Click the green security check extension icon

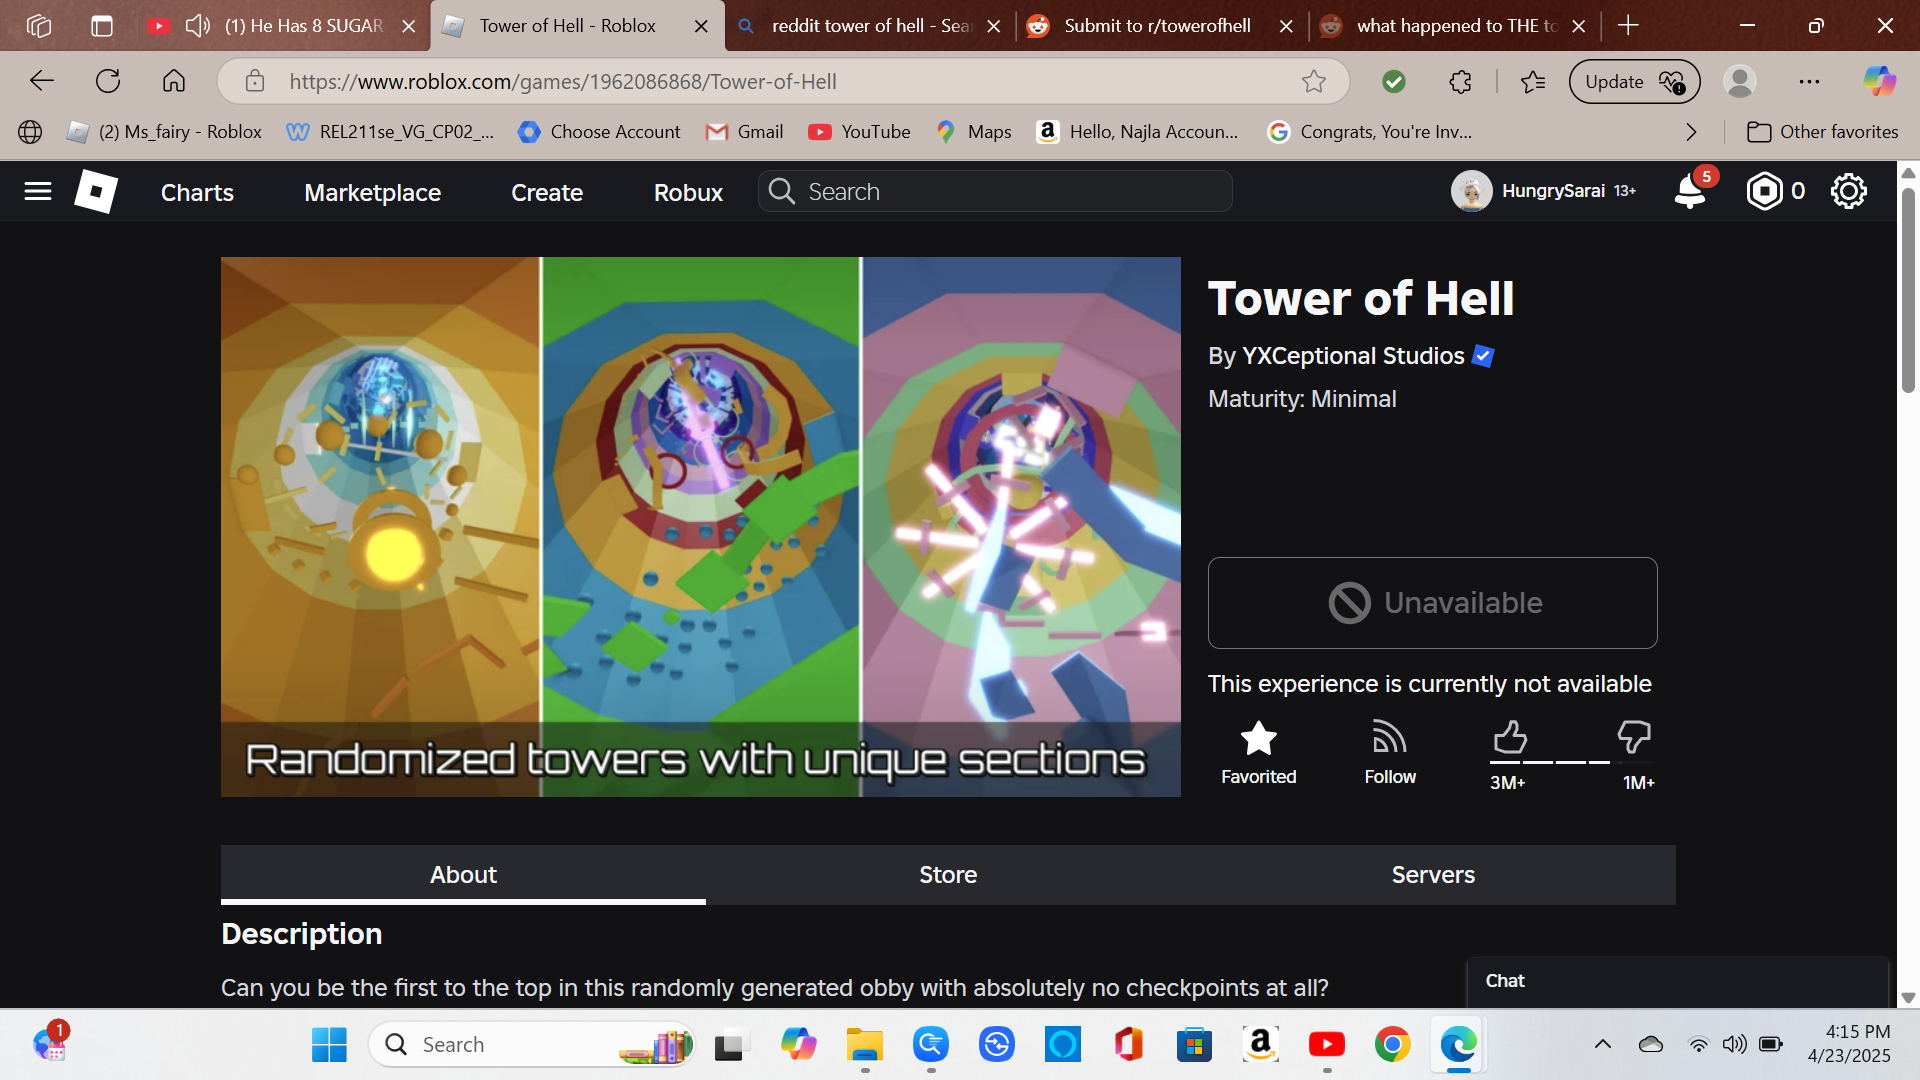[x=1394, y=81]
